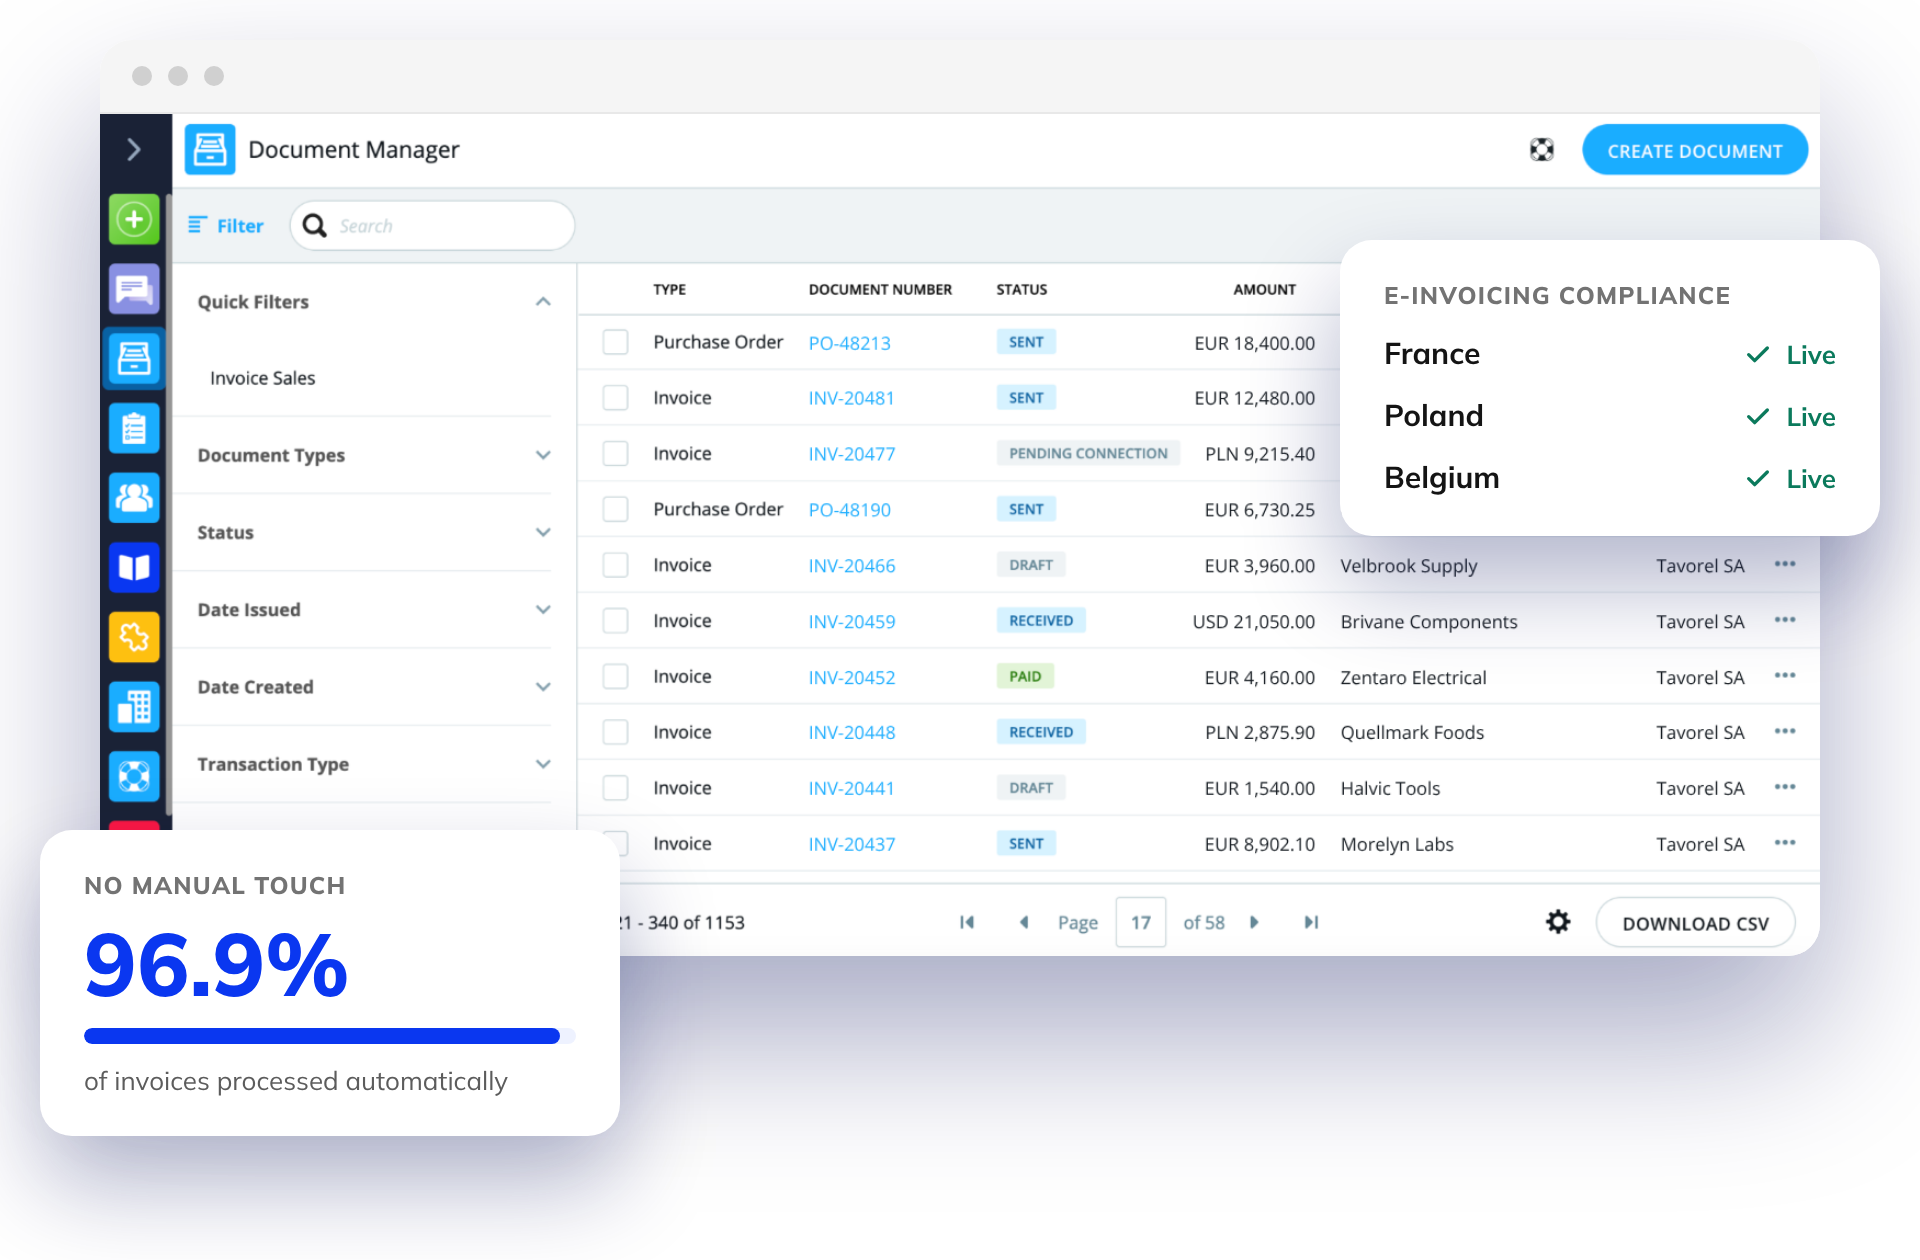The height and width of the screenshot is (1260, 1920).
Task: Toggle the Filter panel button
Action: (x=226, y=225)
